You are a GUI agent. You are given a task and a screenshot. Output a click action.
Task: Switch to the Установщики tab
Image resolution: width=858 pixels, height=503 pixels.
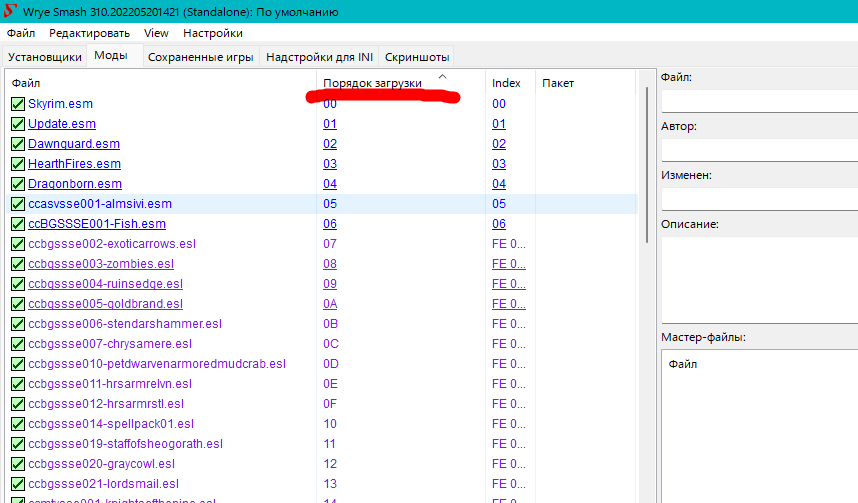pos(44,57)
